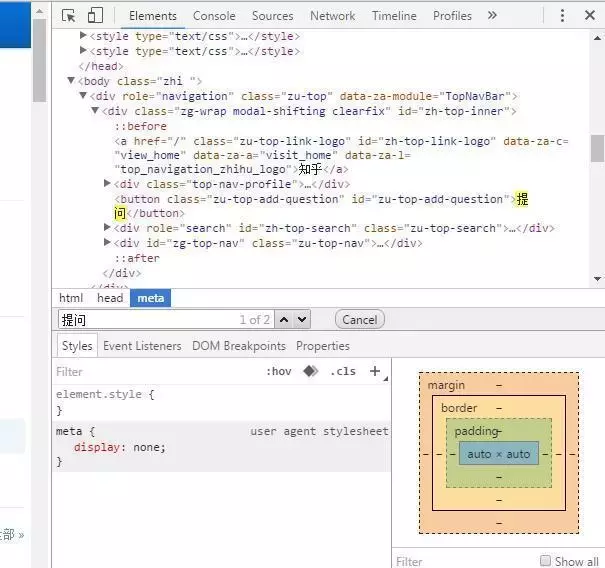Focus the computed styles Filter field
605x568 pixels.
tap(463, 561)
